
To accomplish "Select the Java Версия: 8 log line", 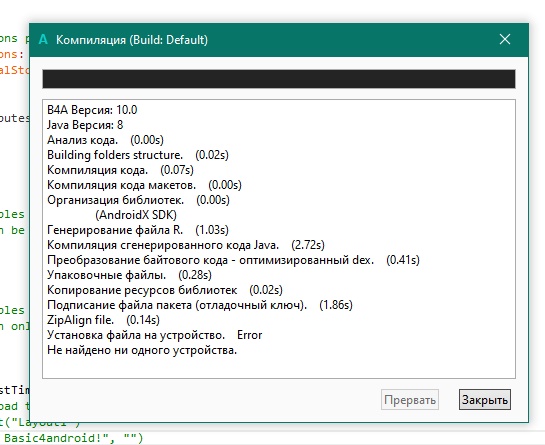I will point(85,125).
